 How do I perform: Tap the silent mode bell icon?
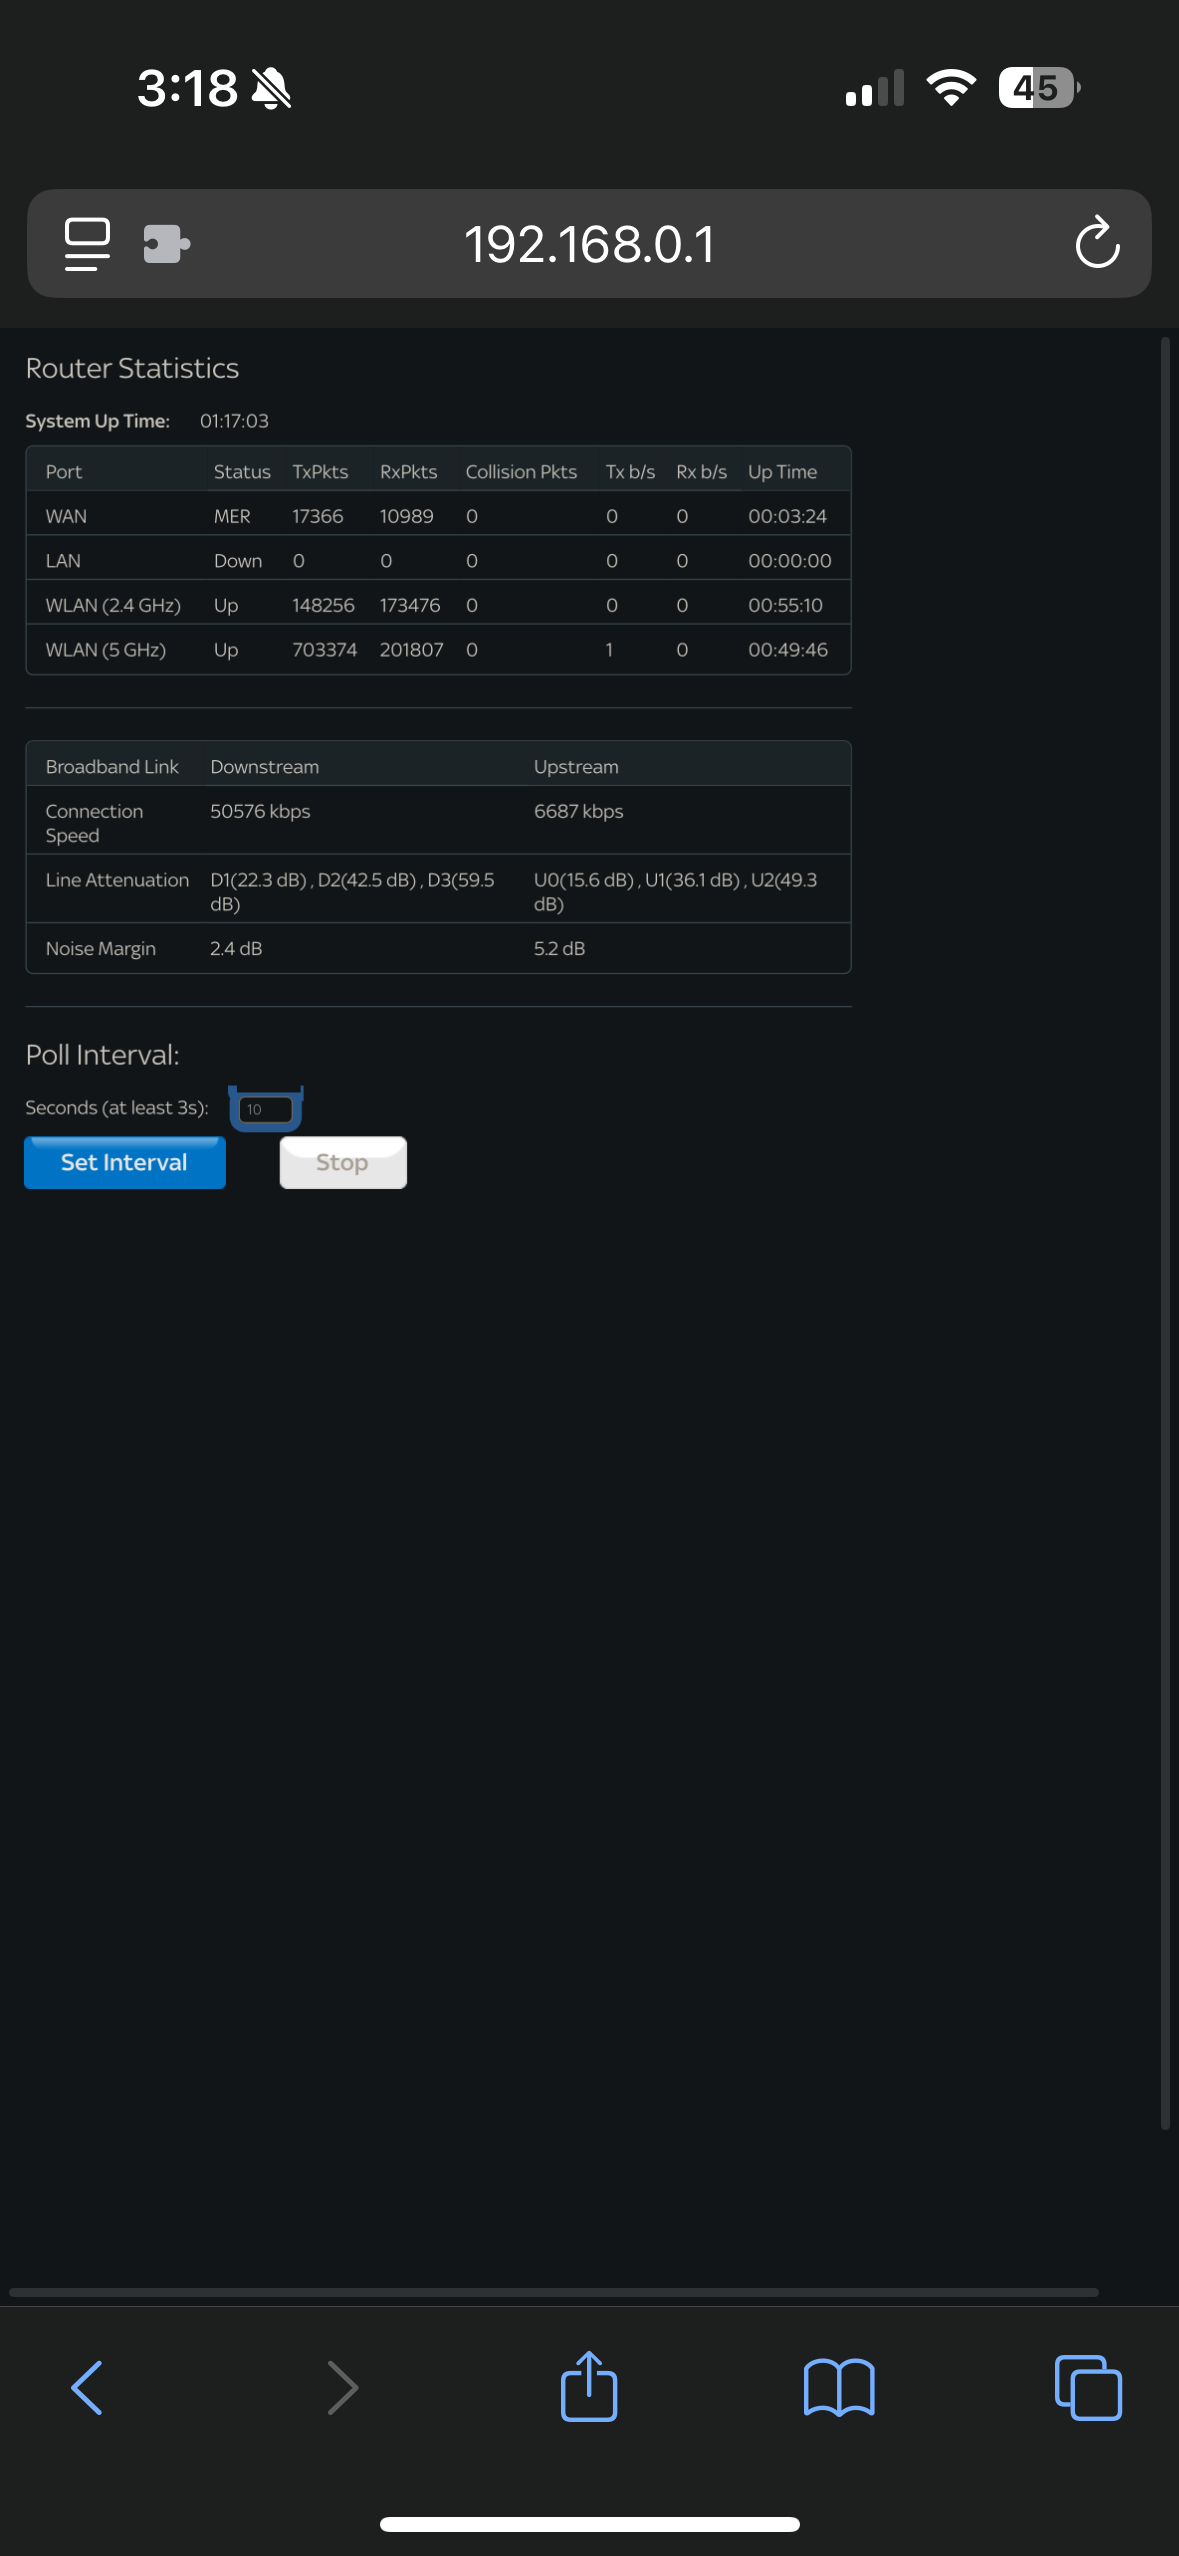pyautogui.click(x=271, y=88)
